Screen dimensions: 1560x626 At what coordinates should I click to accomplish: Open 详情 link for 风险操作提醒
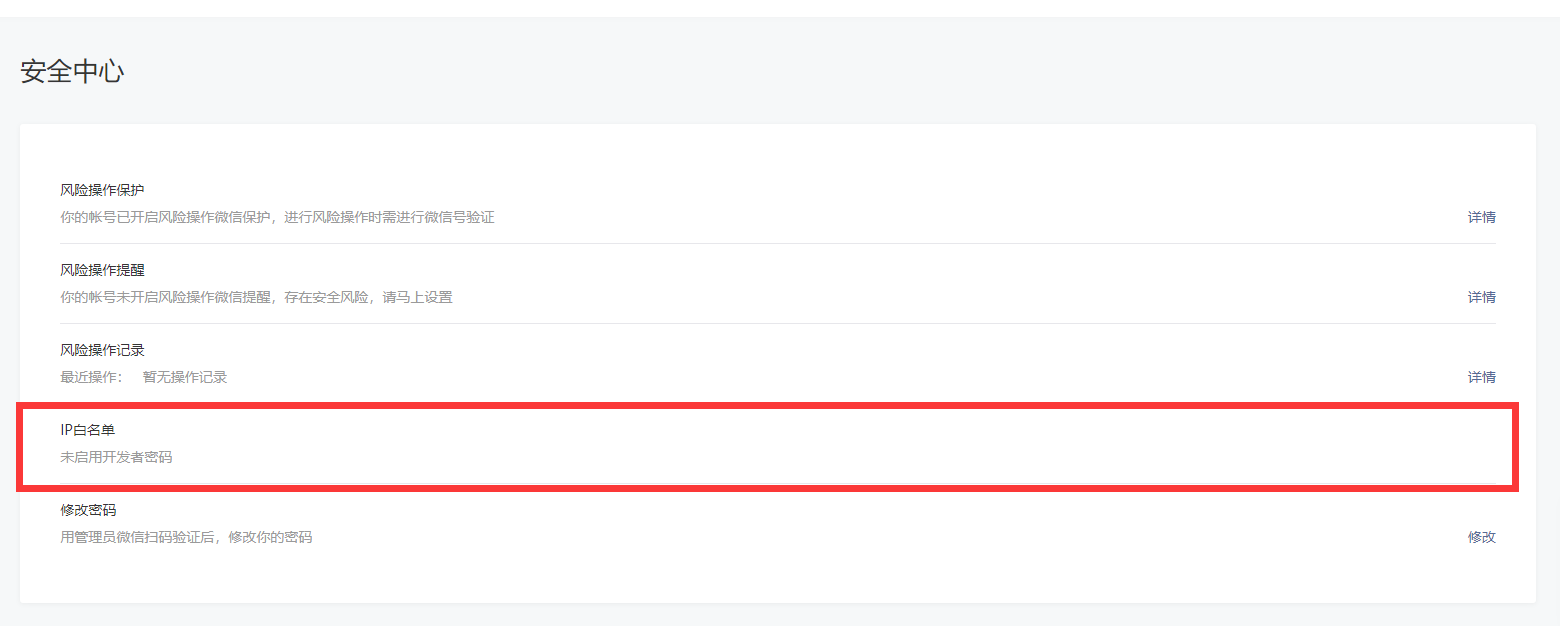click(x=1481, y=297)
